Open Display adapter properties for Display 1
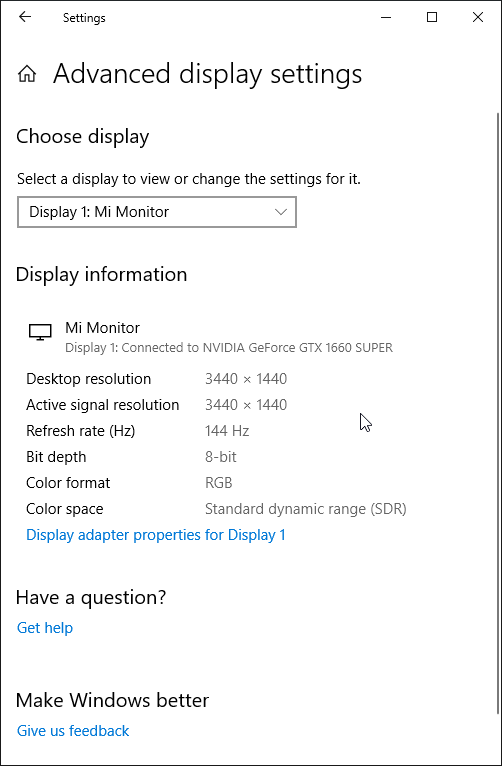The image size is (502, 766). click(x=156, y=535)
